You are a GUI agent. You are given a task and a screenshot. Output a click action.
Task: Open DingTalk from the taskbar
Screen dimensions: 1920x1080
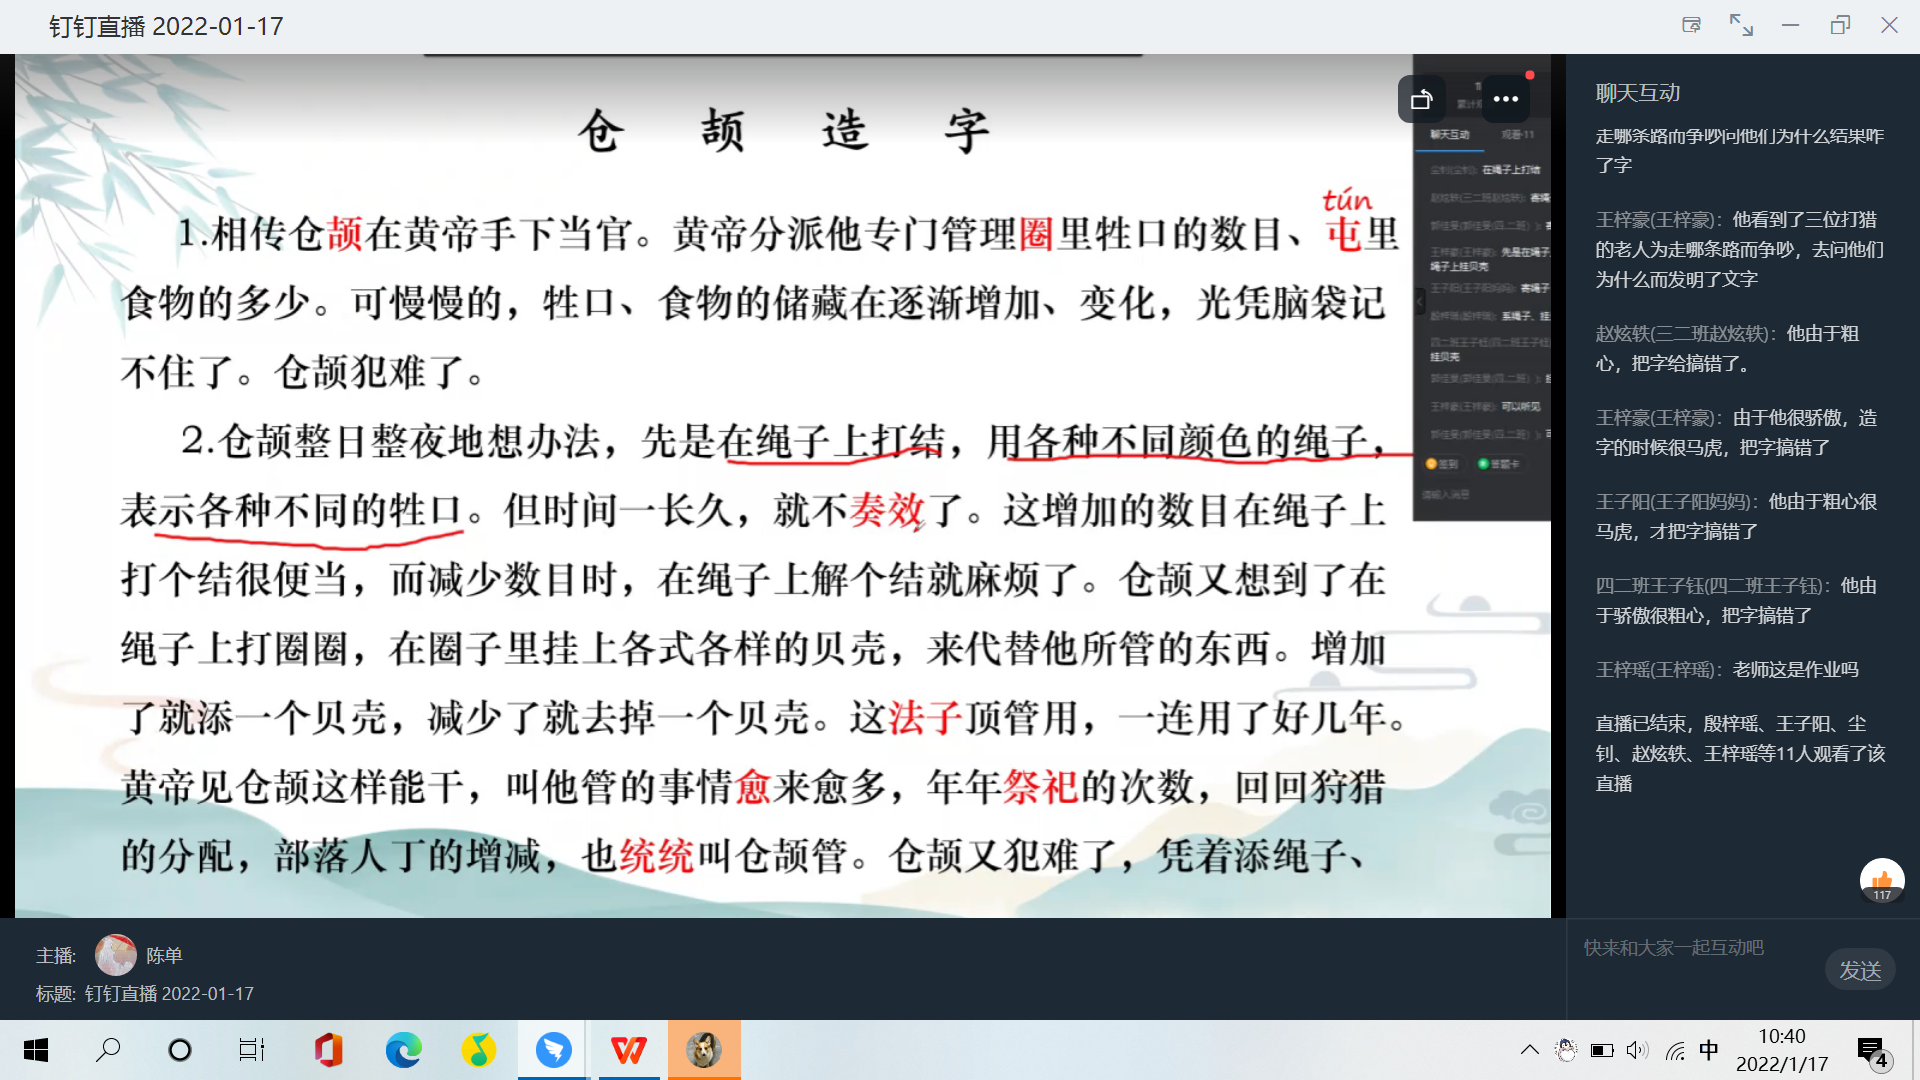(553, 1050)
